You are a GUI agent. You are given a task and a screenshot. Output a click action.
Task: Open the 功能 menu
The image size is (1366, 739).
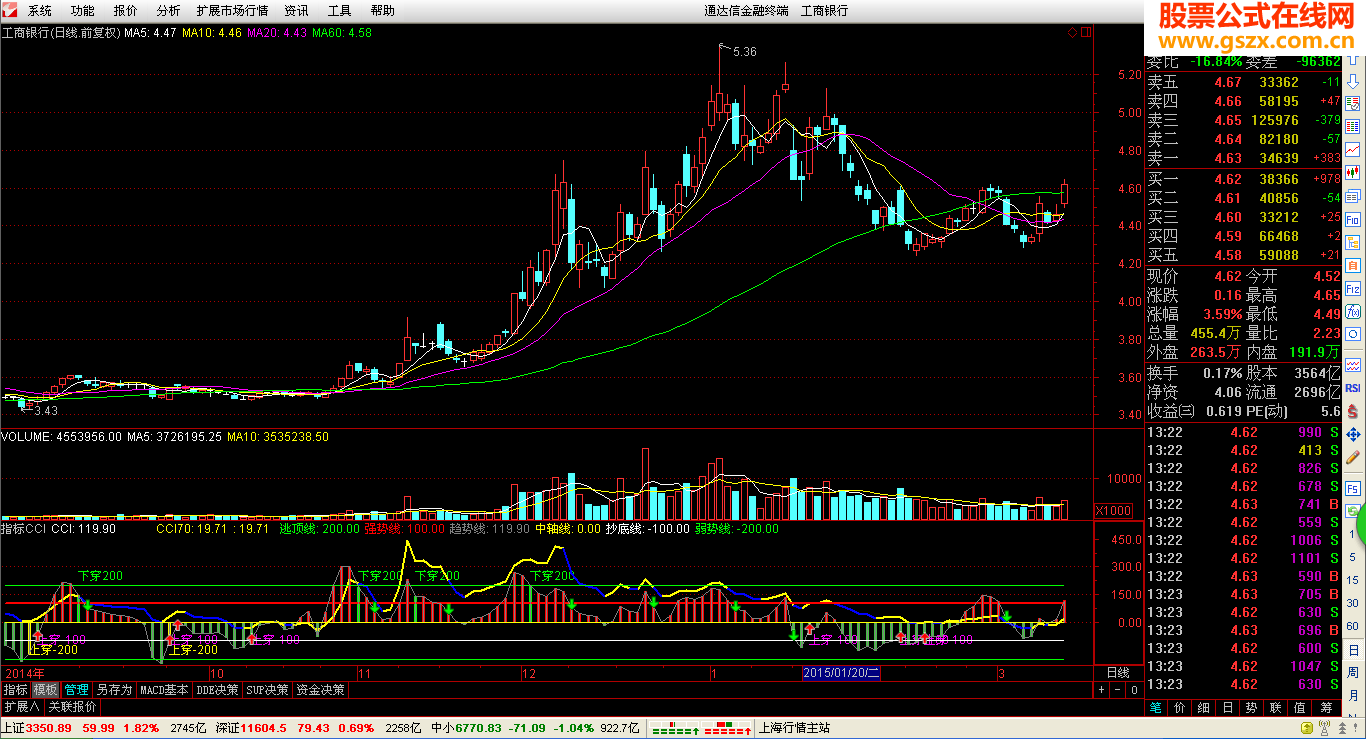click(83, 10)
